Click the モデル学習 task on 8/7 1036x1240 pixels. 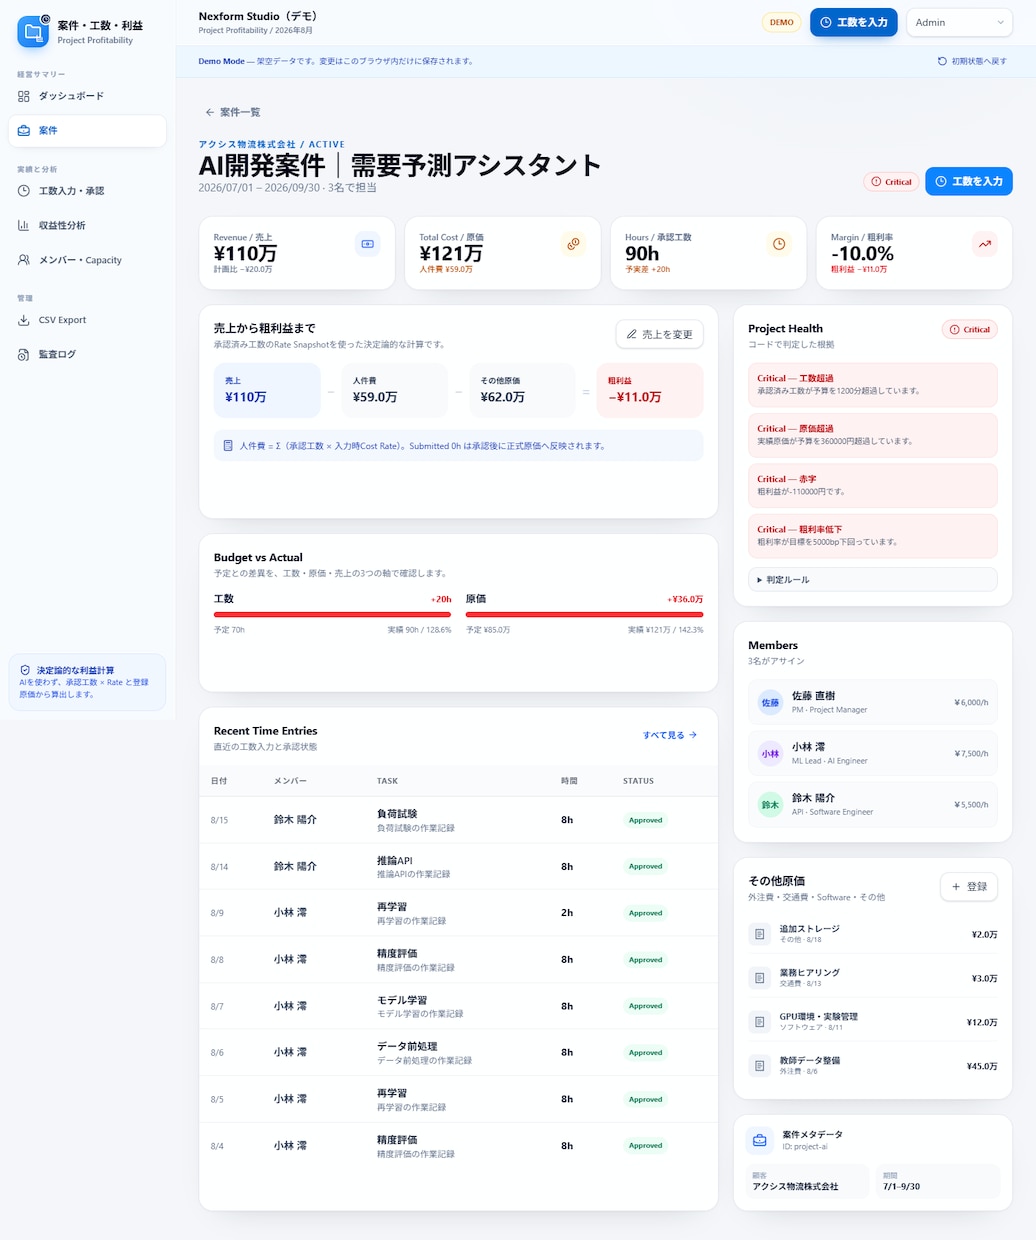[402, 1000]
